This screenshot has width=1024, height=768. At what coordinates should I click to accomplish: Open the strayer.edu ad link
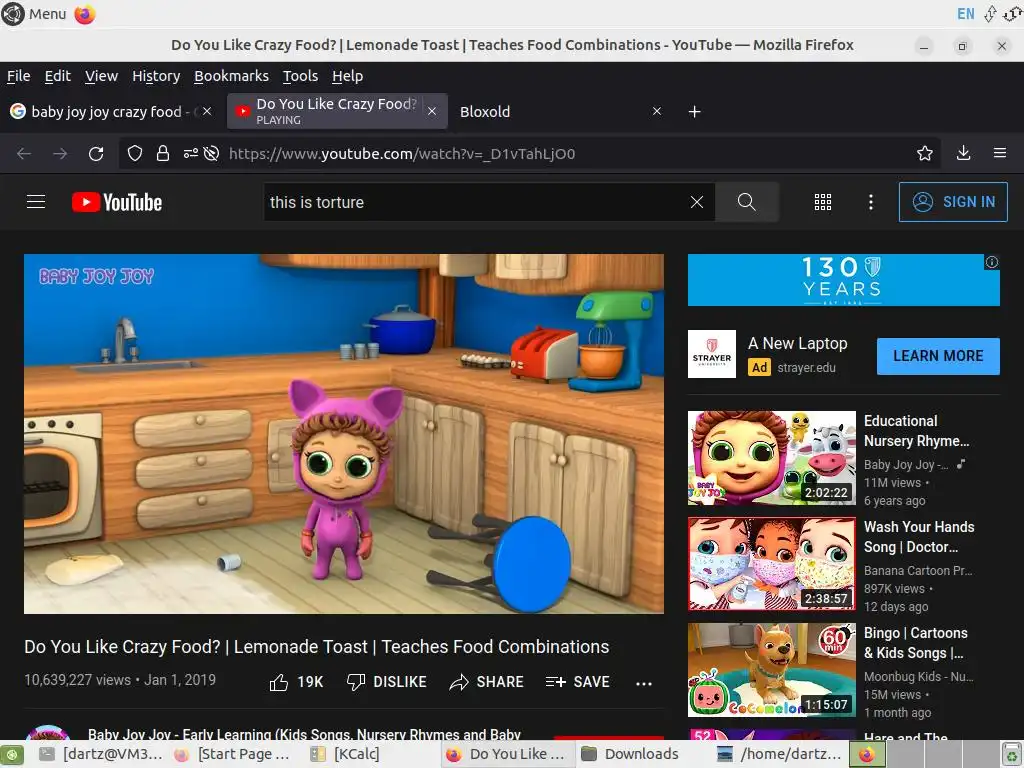807,368
